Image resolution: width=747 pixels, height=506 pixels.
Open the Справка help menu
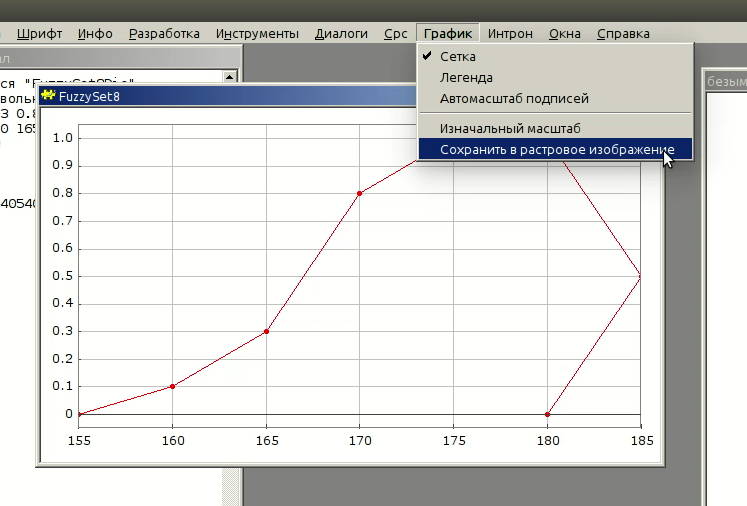point(623,34)
